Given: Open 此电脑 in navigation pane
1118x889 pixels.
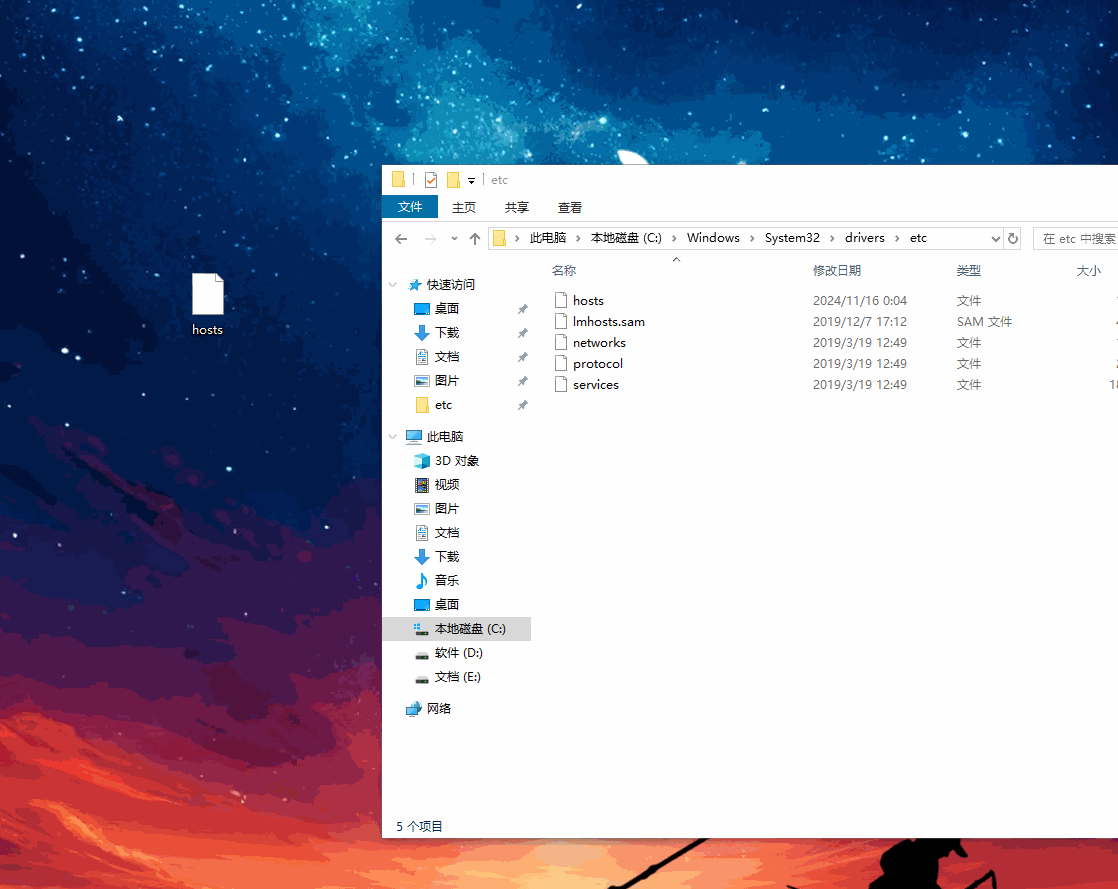Looking at the screenshot, I should coord(445,436).
